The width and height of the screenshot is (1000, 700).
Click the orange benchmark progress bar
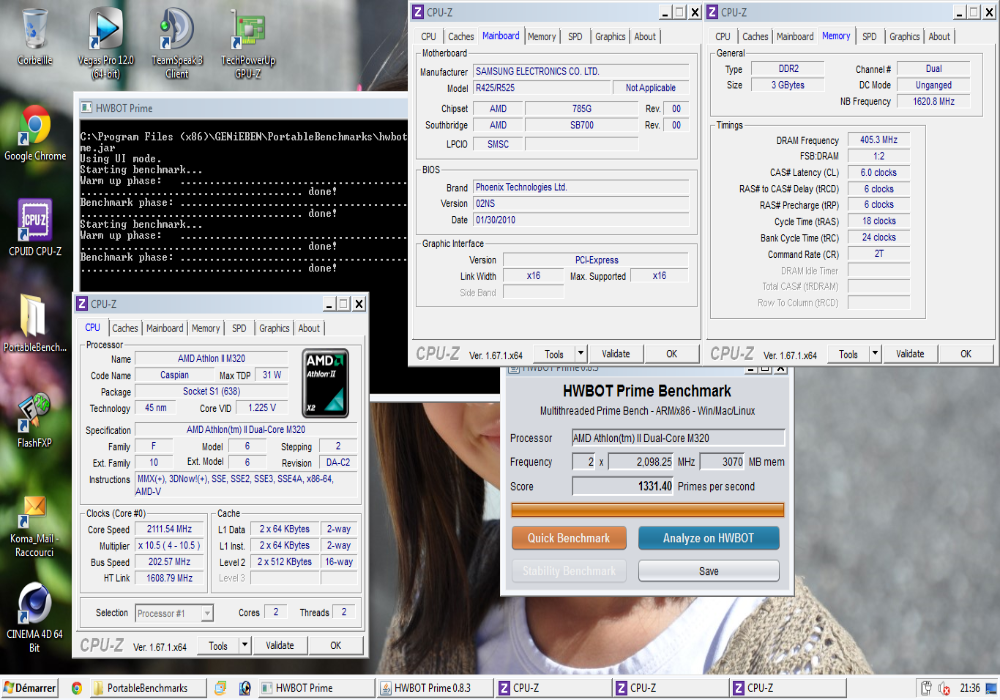coord(647,510)
